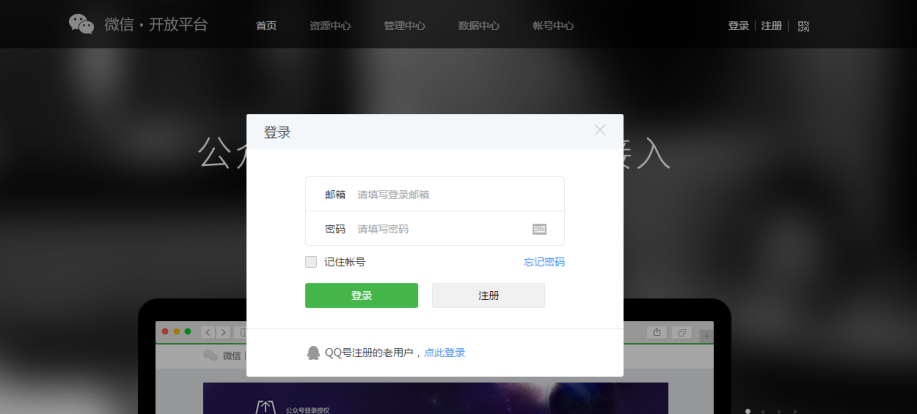The height and width of the screenshot is (414, 917).
Task: Select 数据中心 in the top navigation
Action: point(478,26)
